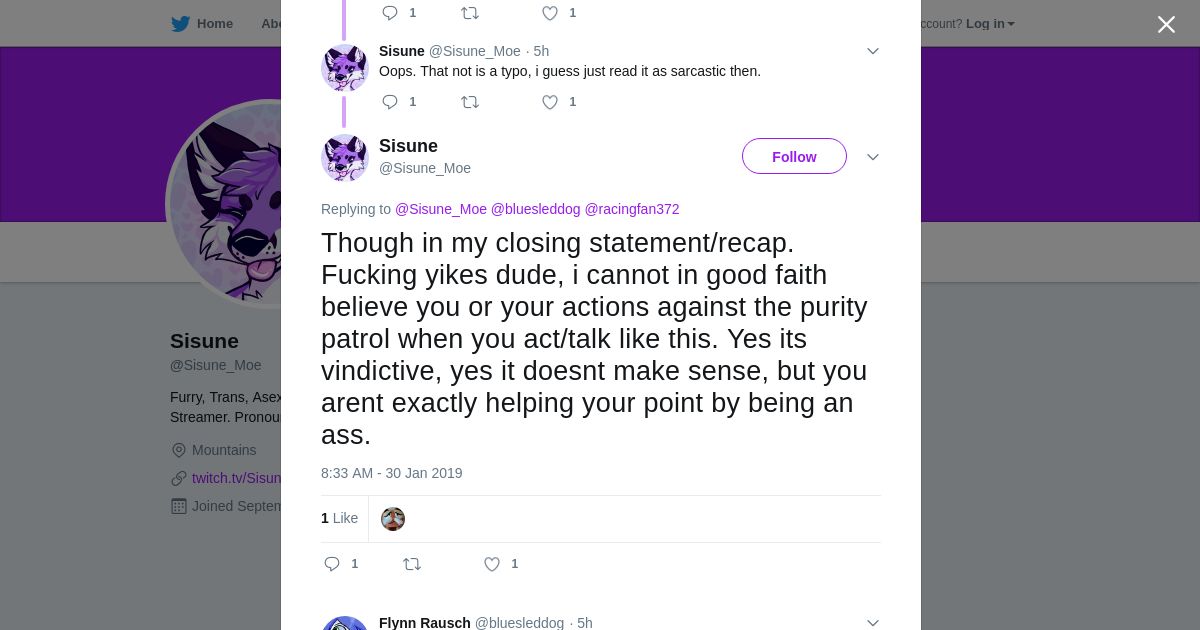
Task: Follow Sisune with the Follow button
Action: coord(794,157)
